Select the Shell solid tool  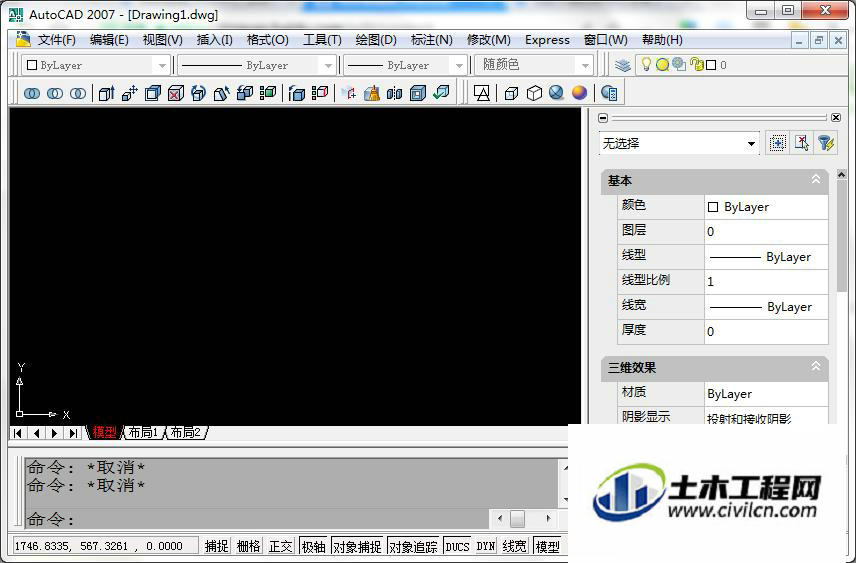pyautogui.click(x=418, y=93)
